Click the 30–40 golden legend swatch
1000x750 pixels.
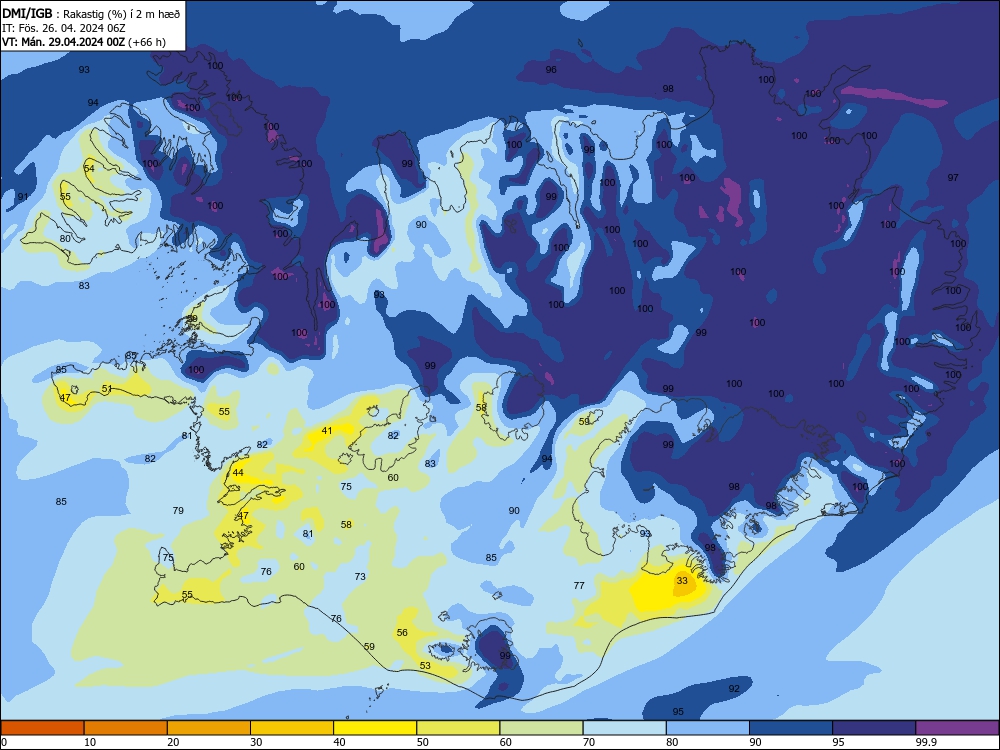[292, 728]
